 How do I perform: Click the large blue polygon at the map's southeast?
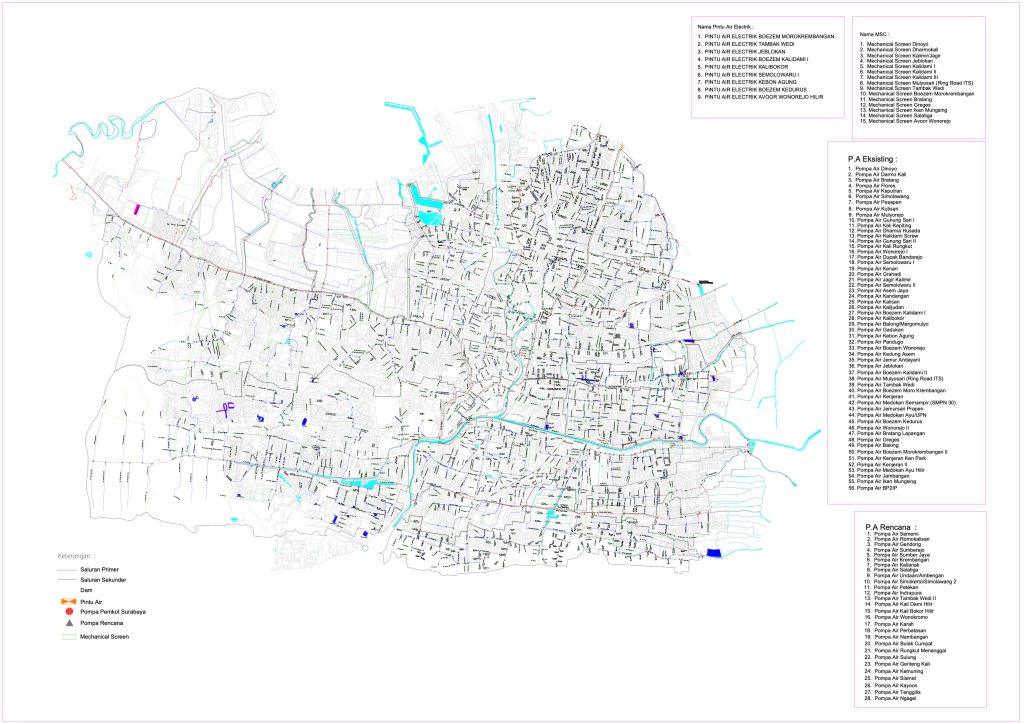click(x=714, y=552)
